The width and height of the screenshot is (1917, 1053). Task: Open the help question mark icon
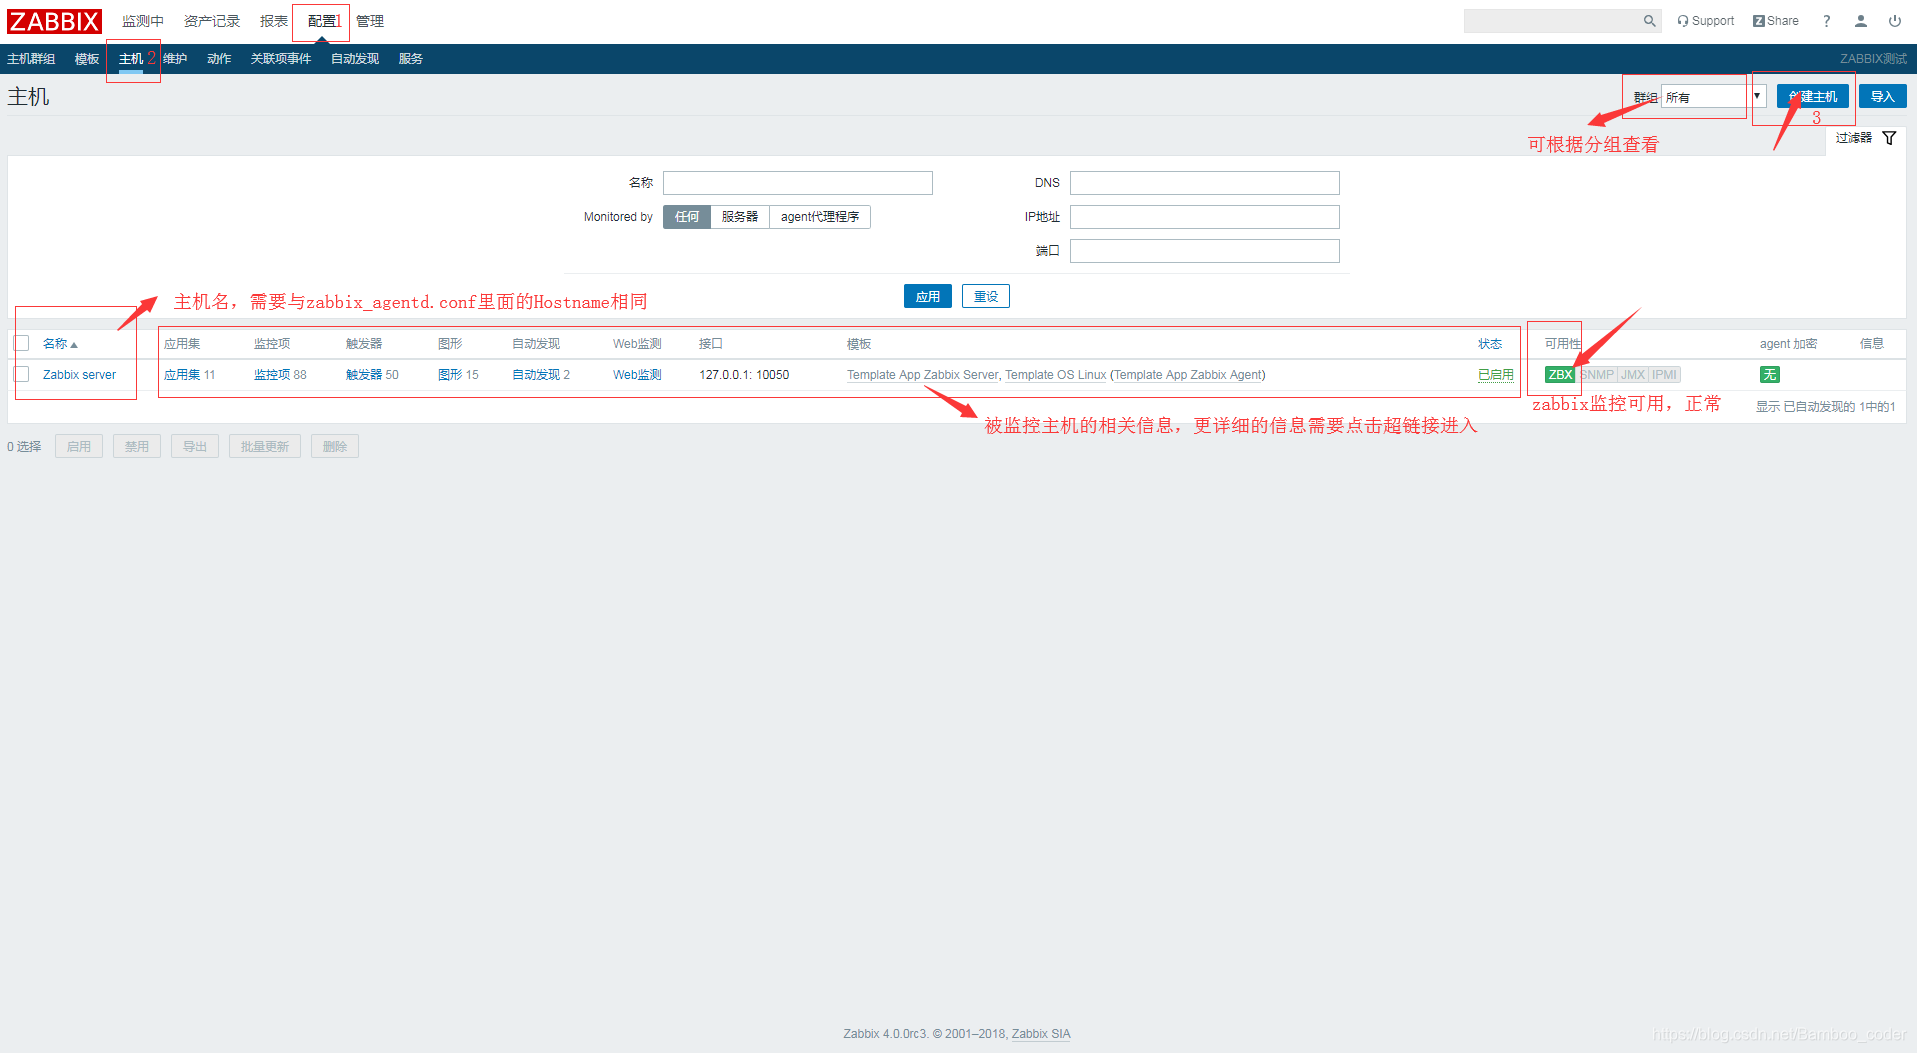[x=1827, y=21]
